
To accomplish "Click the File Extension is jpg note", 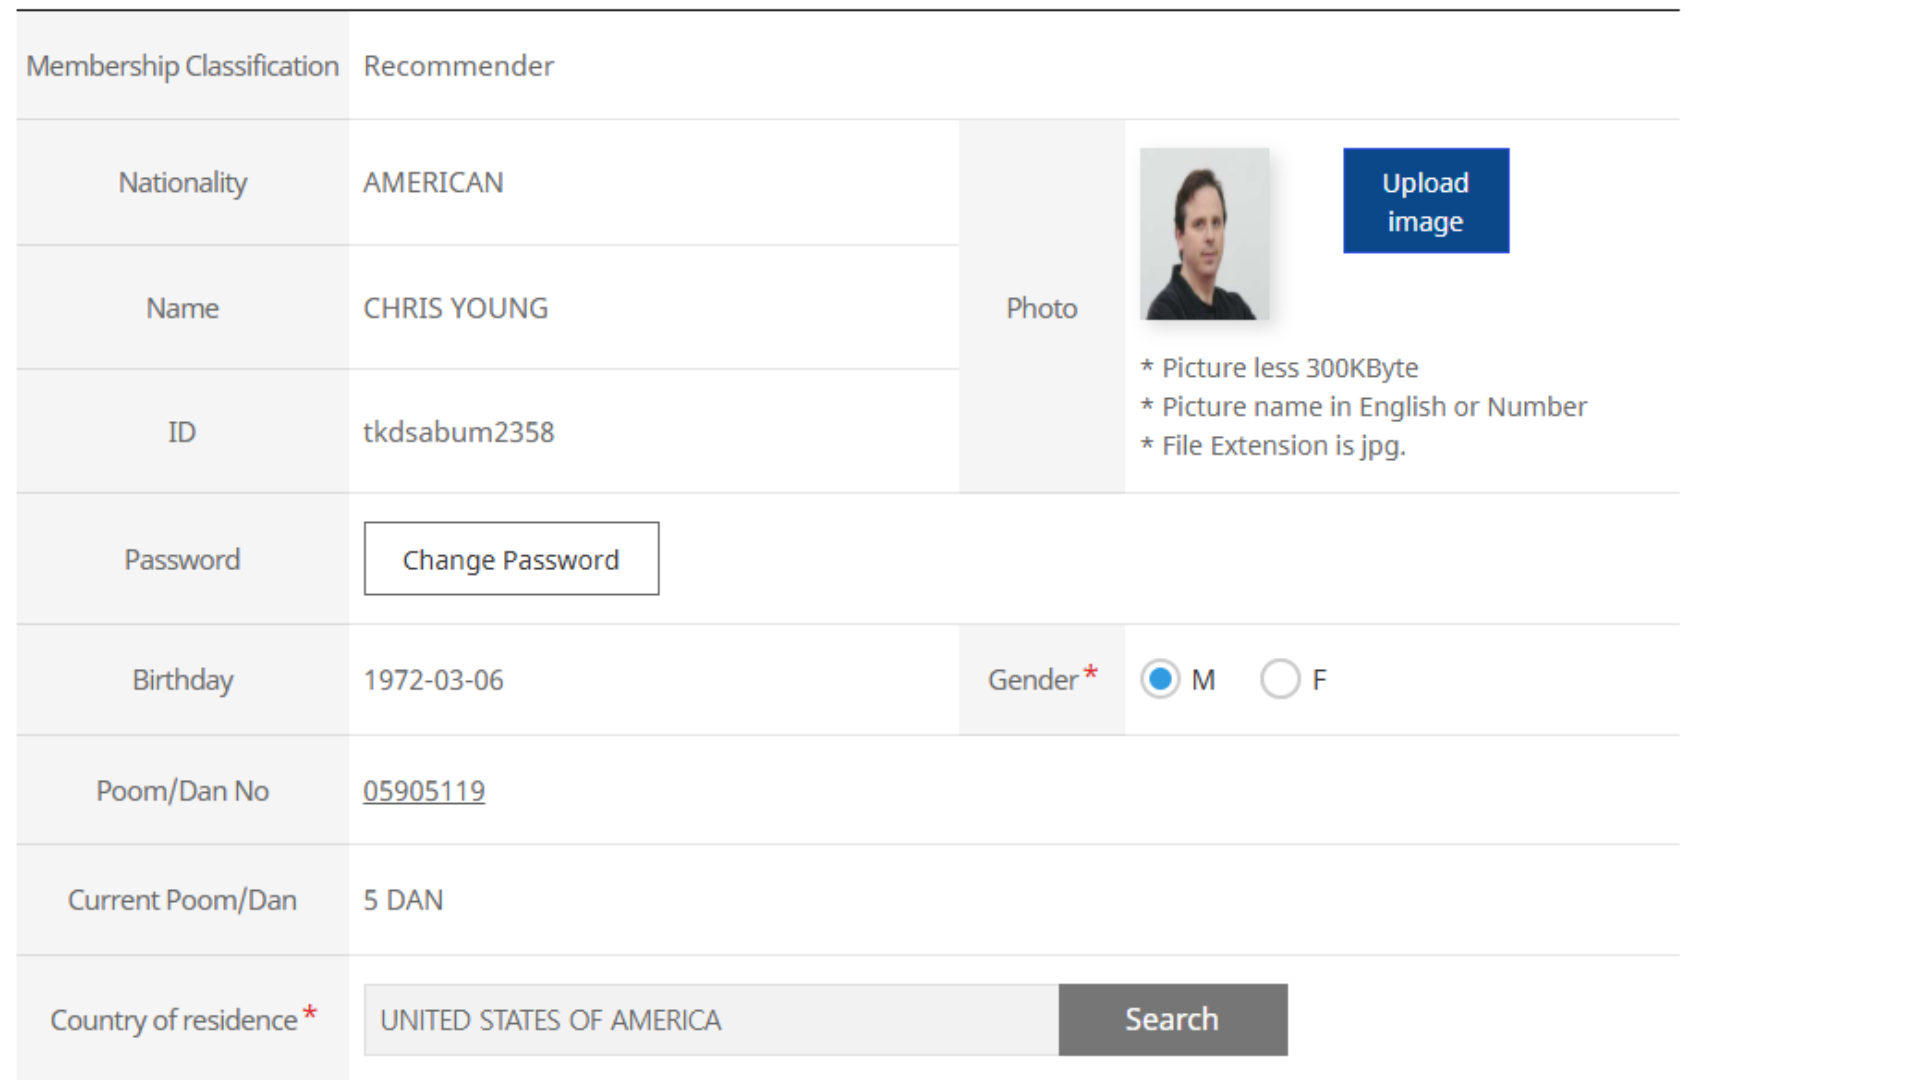I will point(1283,446).
